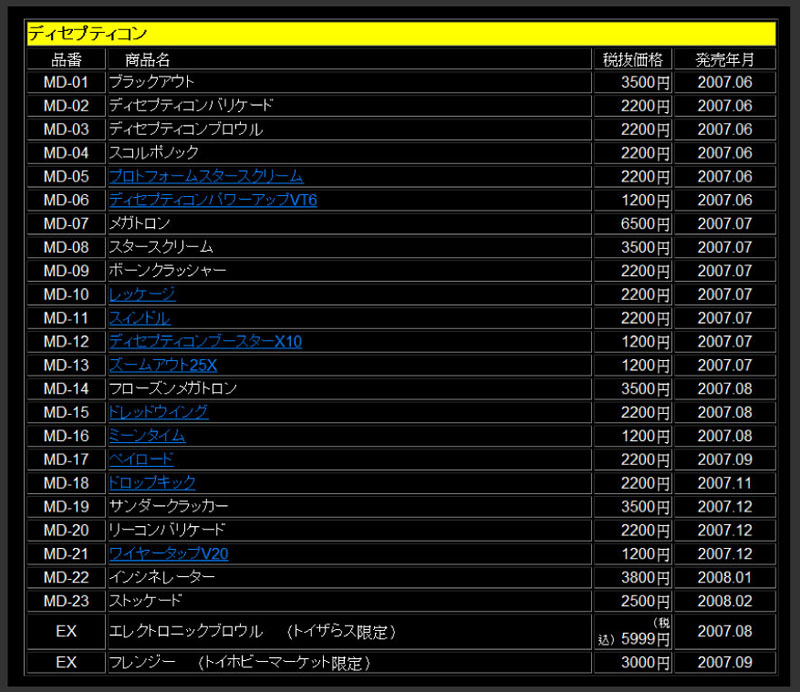Select the MD-23 cell

click(66, 601)
